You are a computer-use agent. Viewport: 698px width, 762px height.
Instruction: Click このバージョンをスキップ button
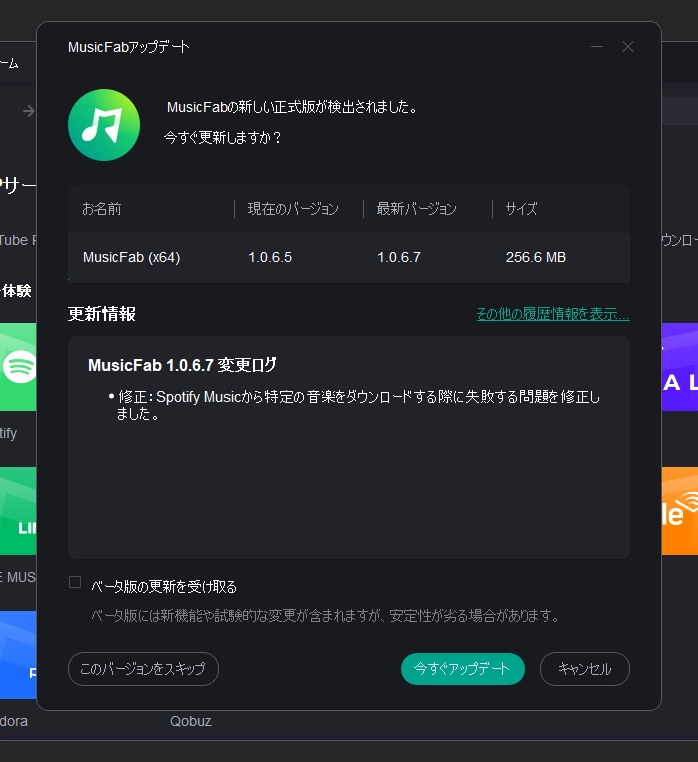[x=143, y=669]
